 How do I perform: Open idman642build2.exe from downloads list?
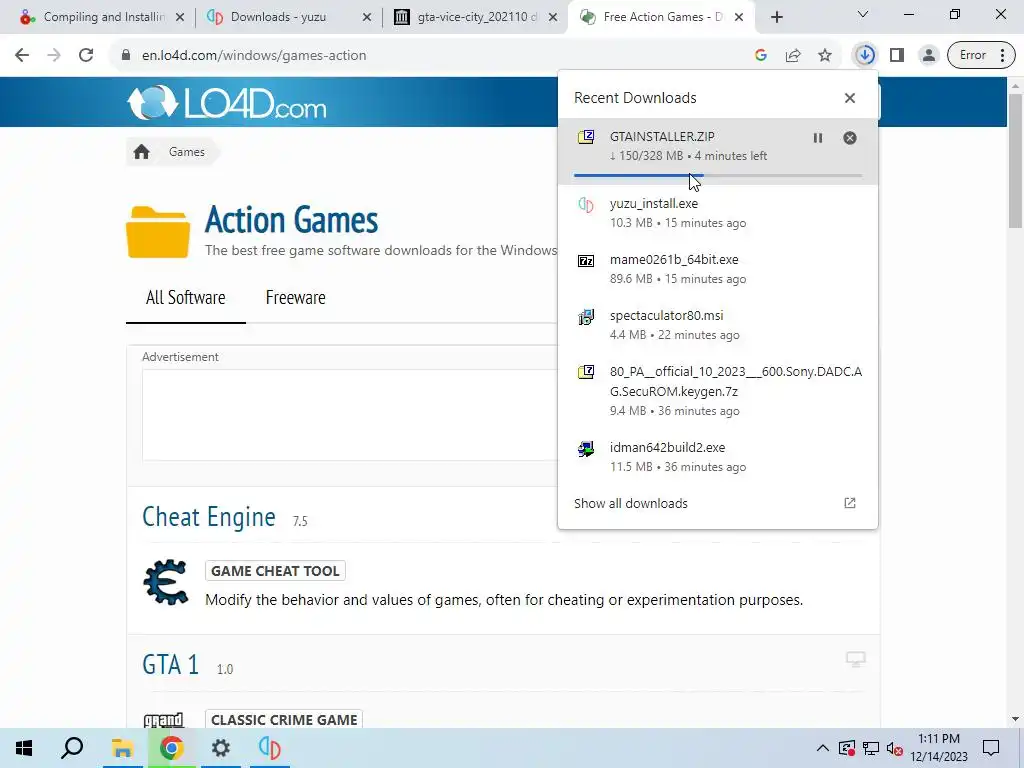718,456
